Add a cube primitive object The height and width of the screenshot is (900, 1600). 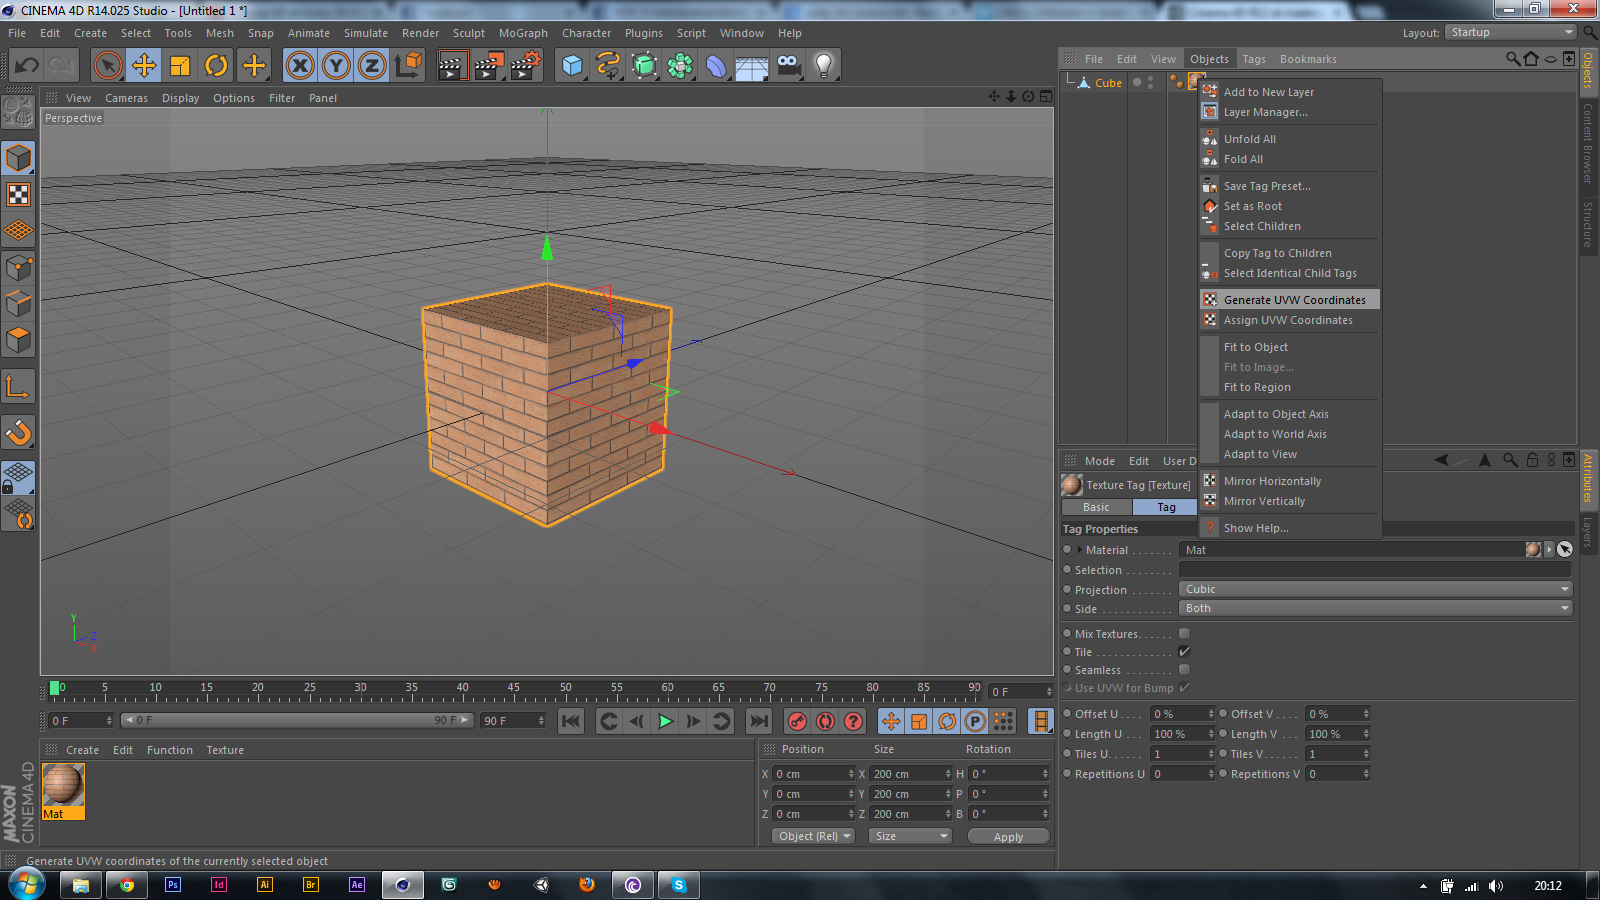(x=572, y=66)
